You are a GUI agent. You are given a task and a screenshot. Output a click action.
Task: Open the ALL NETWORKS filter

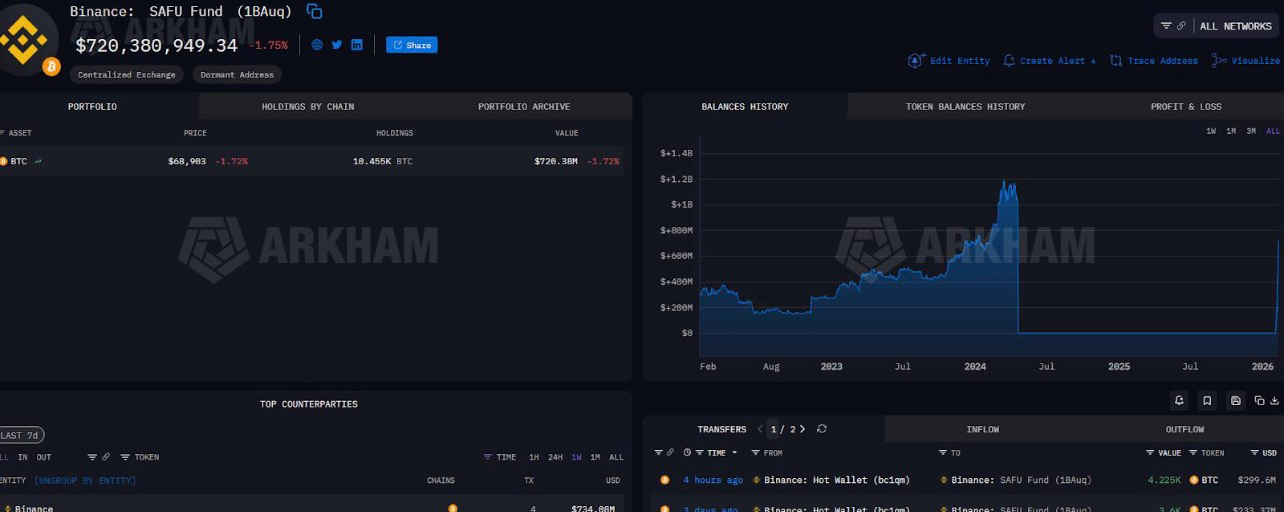(1218, 26)
